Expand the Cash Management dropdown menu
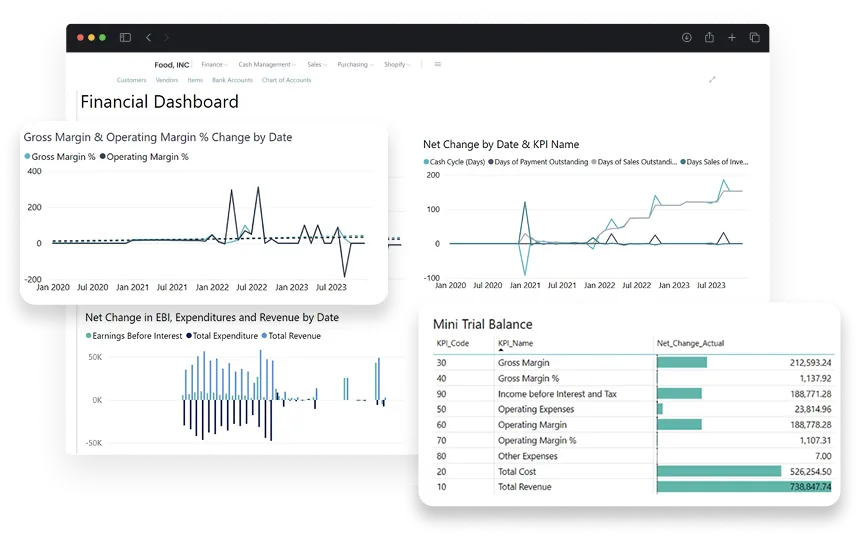 point(266,64)
